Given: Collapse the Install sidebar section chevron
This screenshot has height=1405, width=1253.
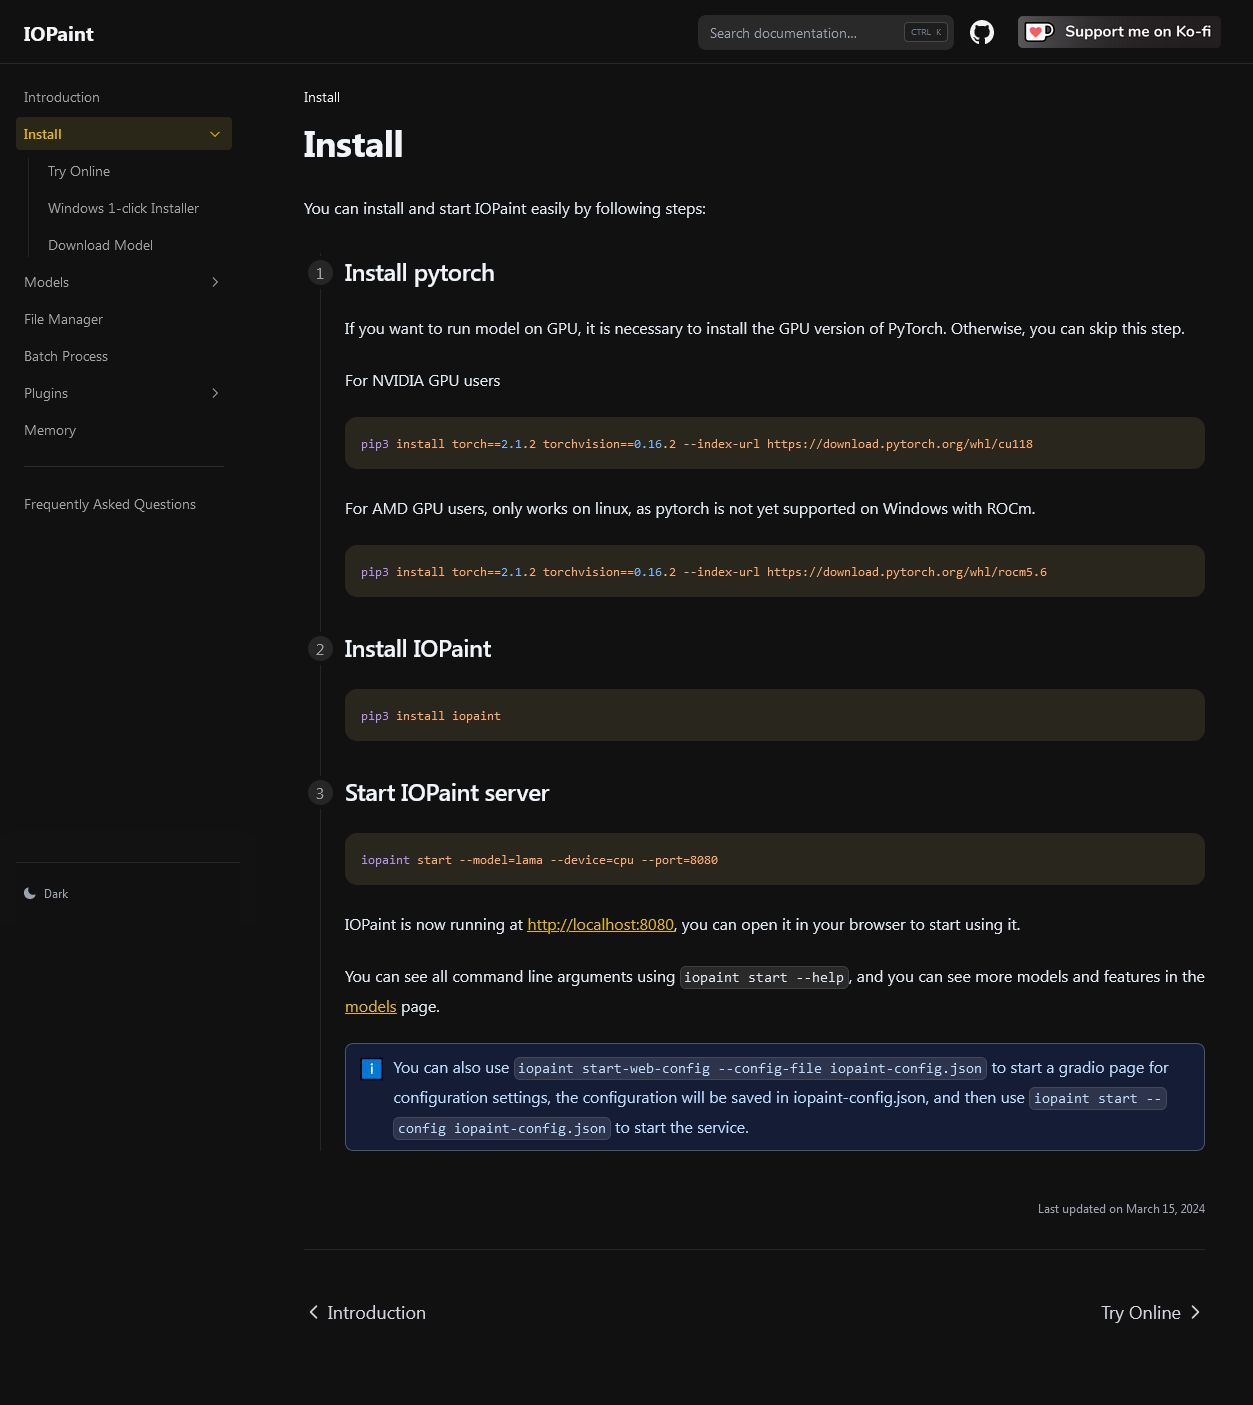Looking at the screenshot, I should click(215, 134).
